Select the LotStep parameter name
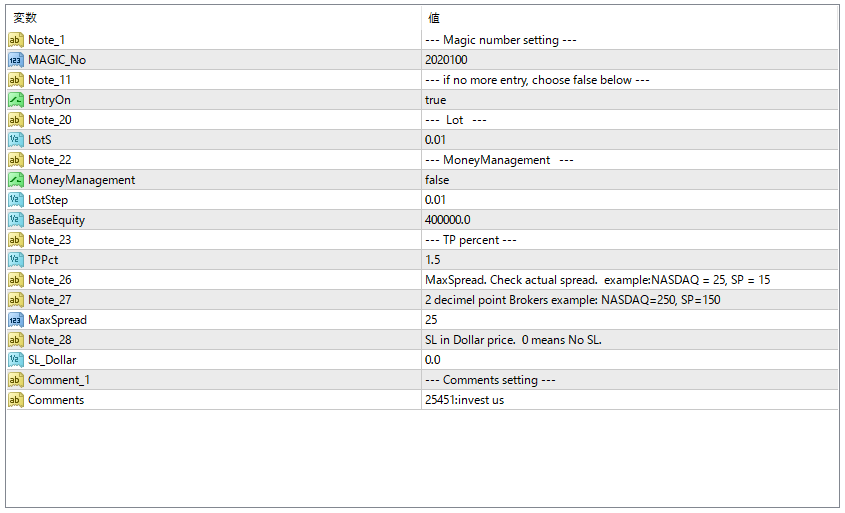 (48, 200)
